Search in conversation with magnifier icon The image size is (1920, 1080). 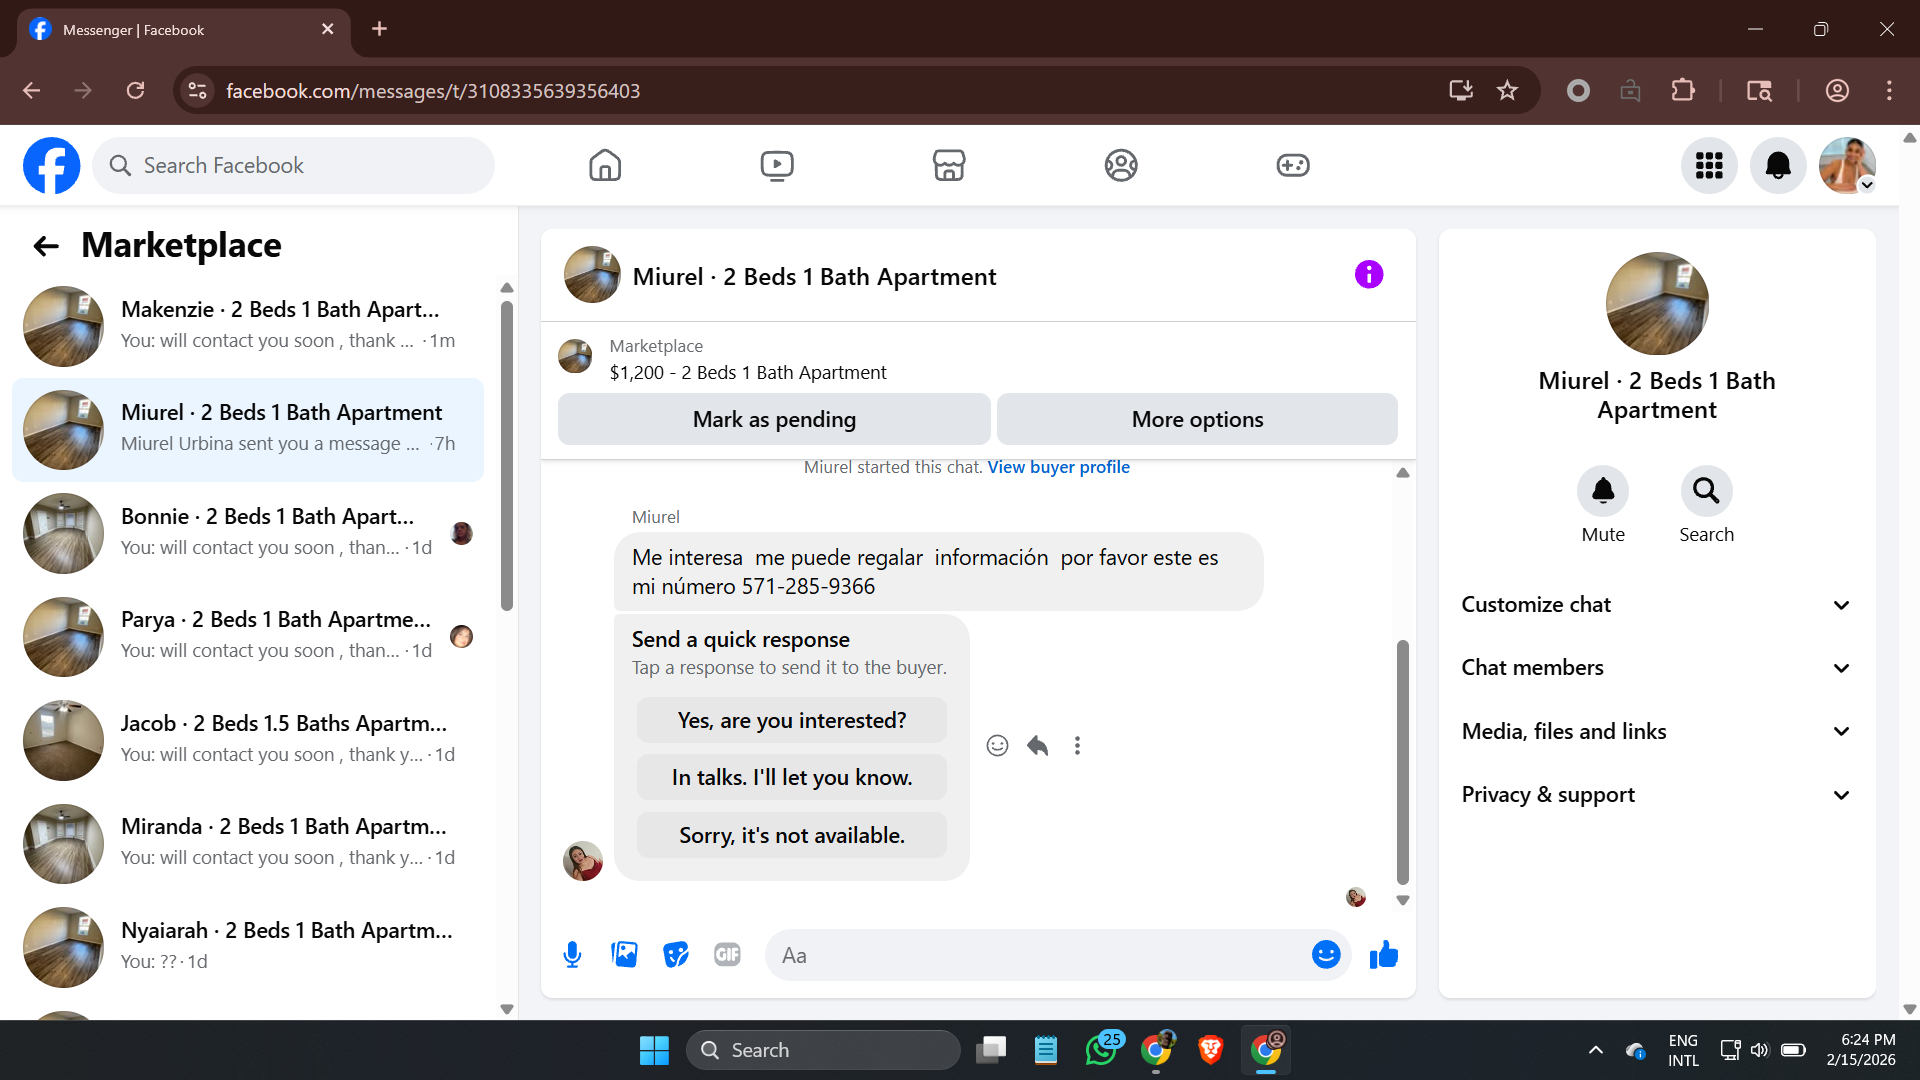[1706, 491]
